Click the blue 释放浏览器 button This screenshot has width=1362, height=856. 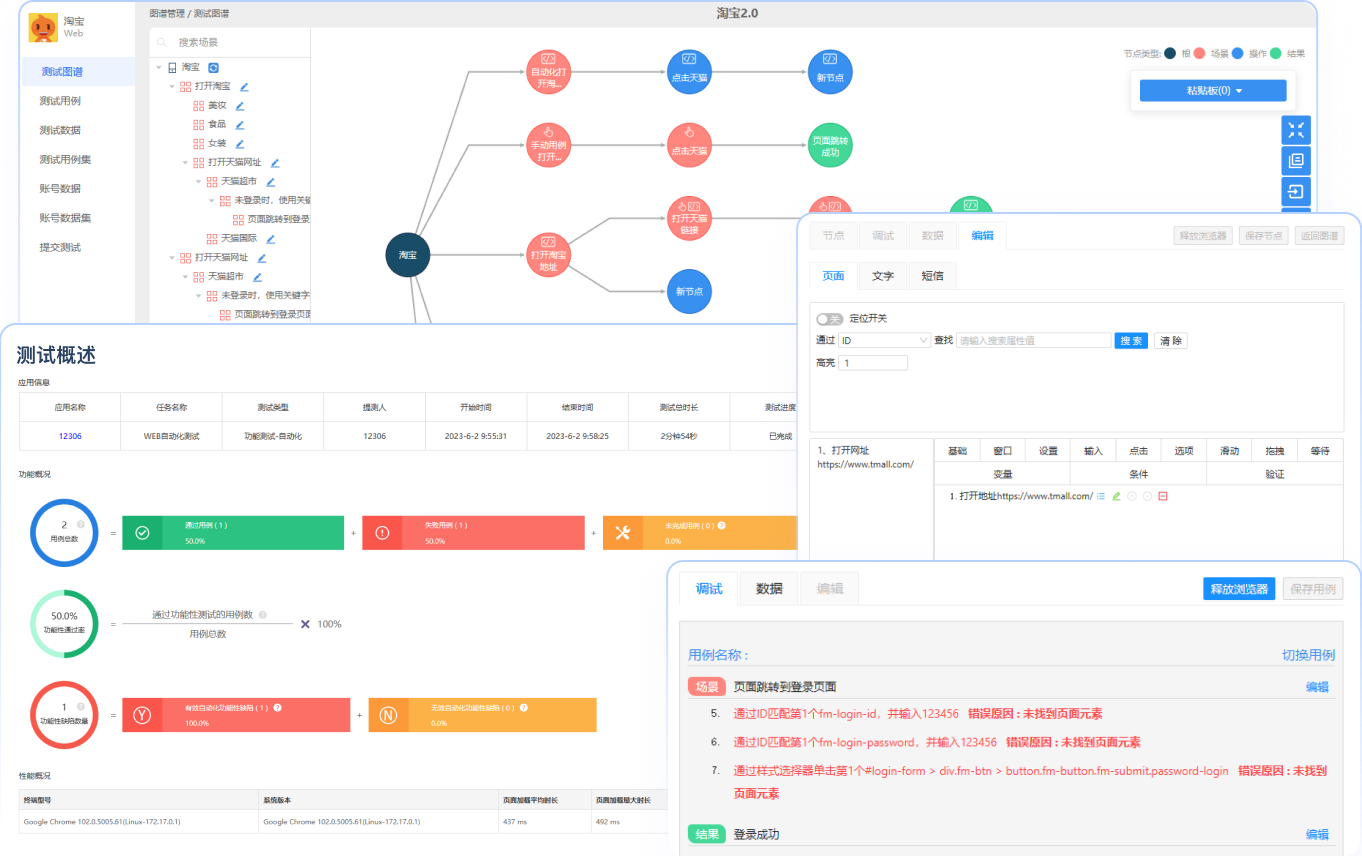[1240, 589]
